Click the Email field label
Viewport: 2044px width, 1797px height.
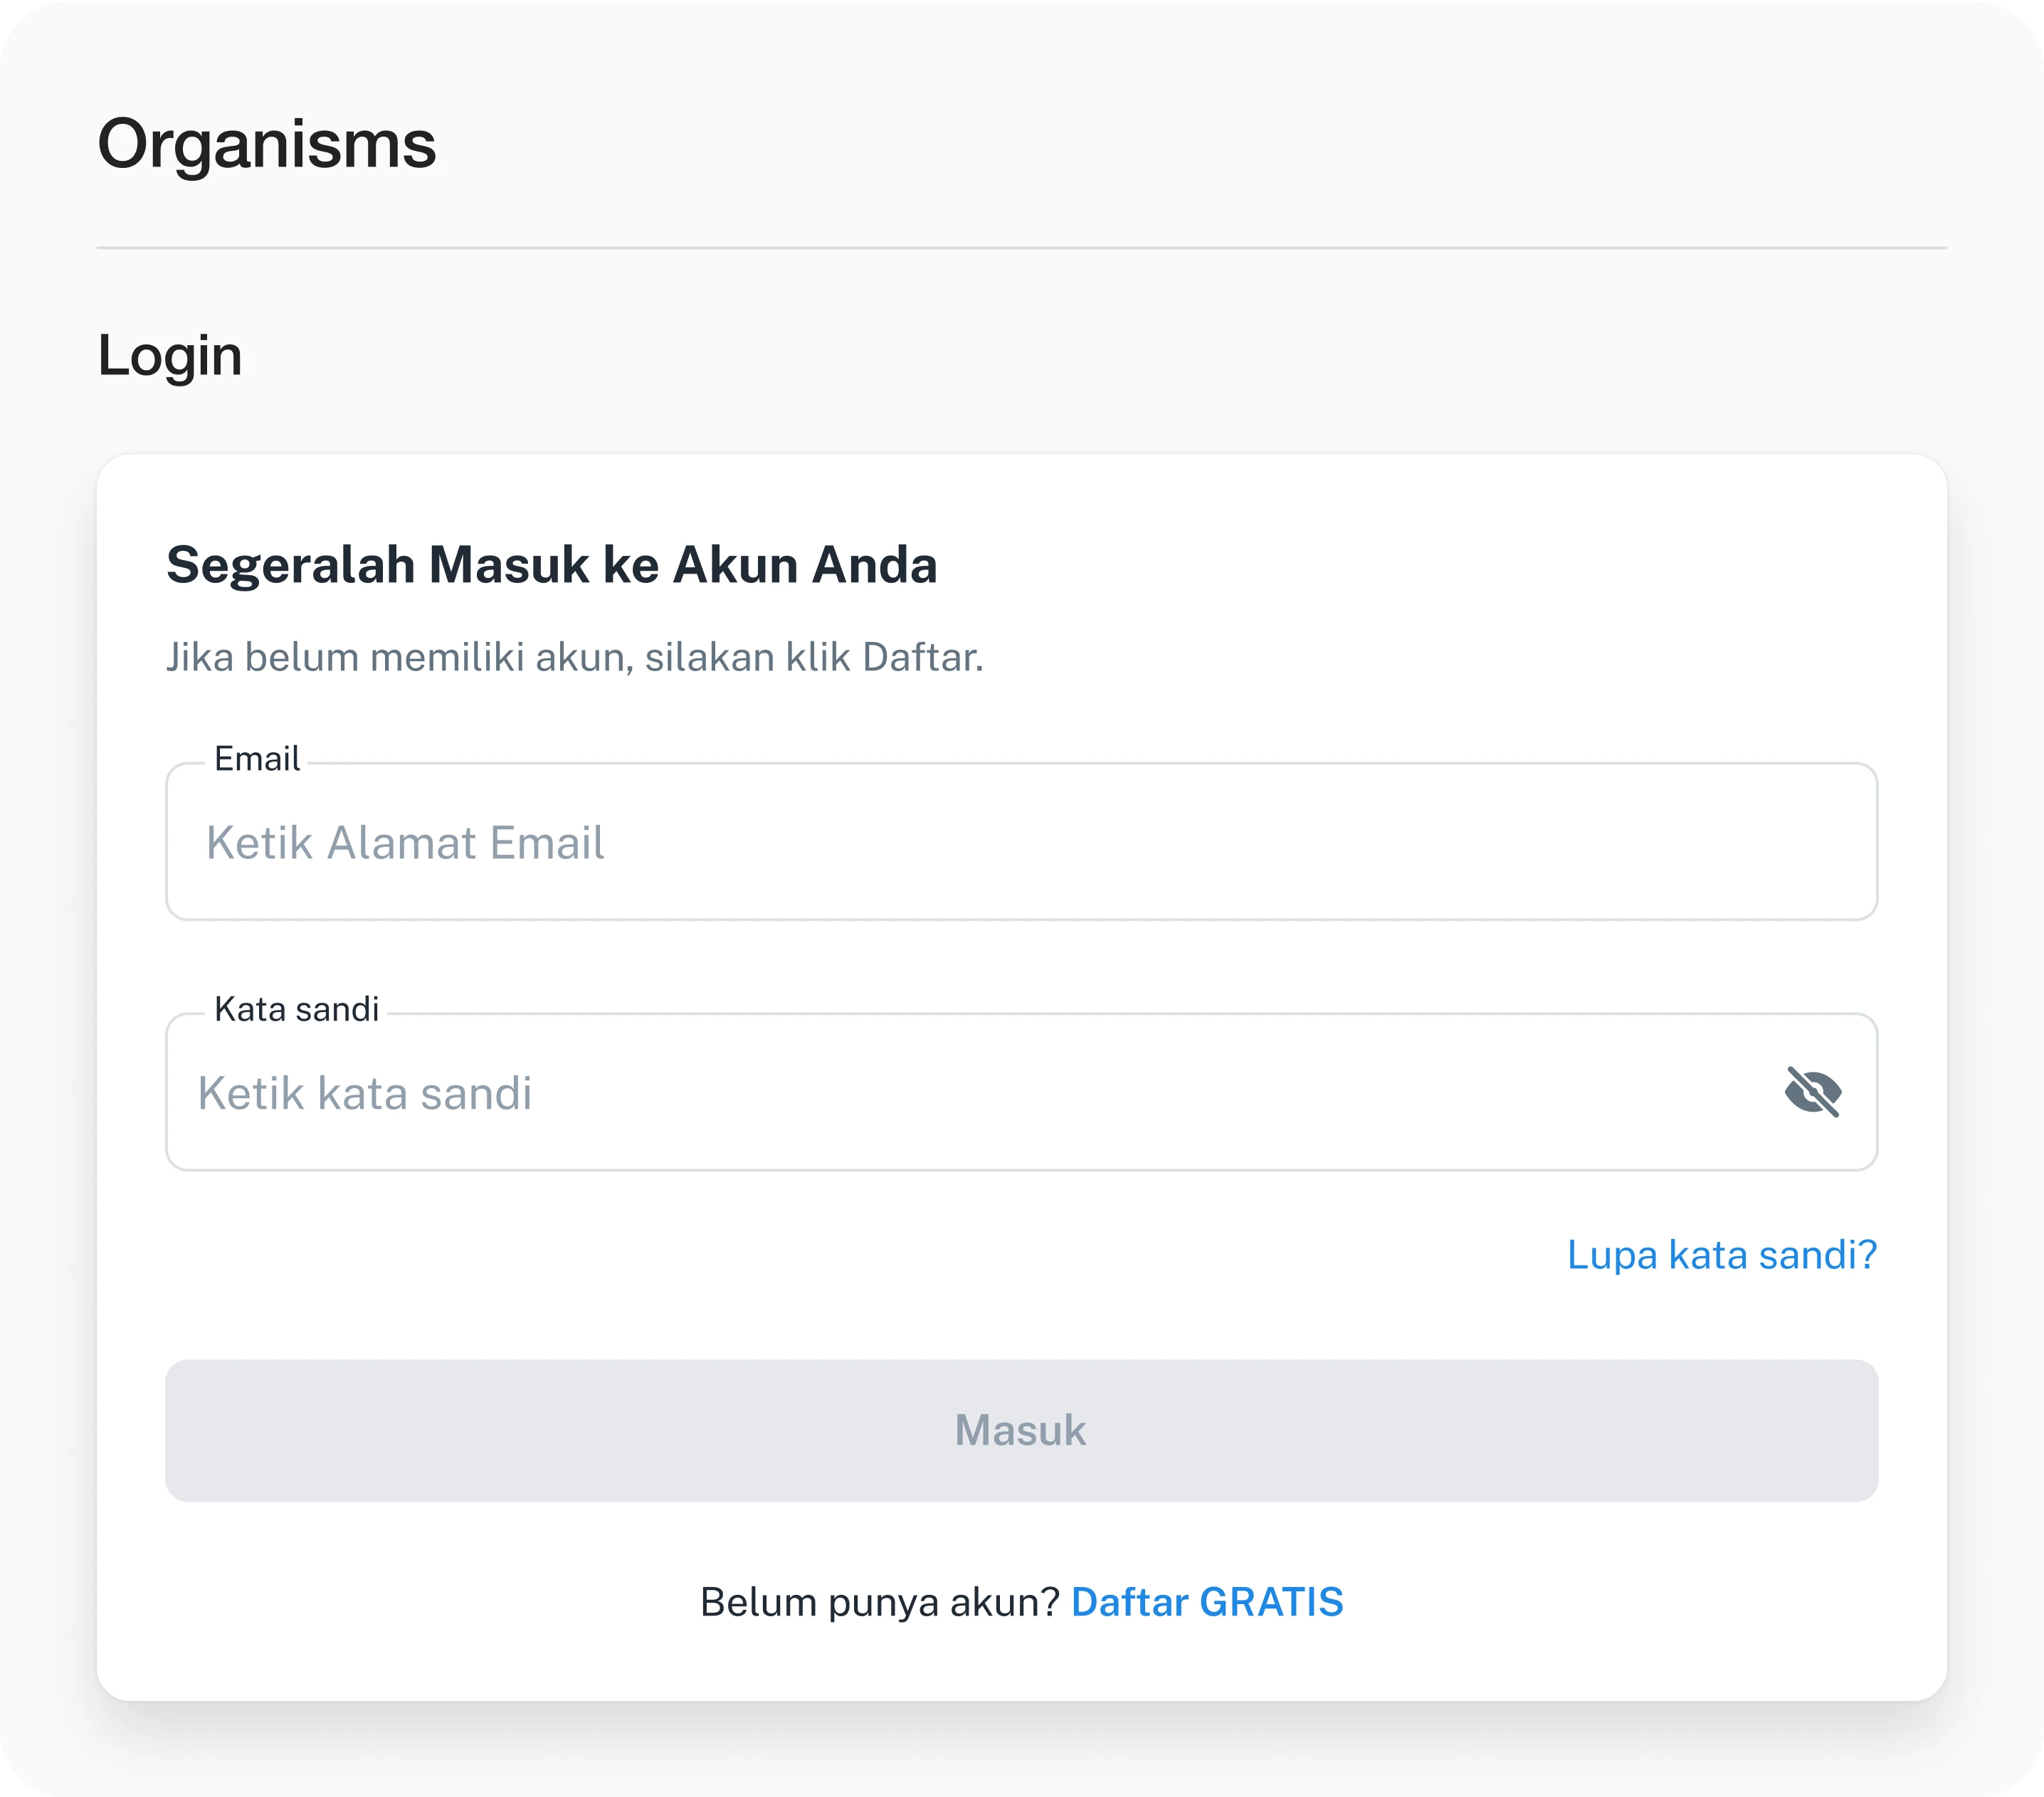(x=257, y=759)
